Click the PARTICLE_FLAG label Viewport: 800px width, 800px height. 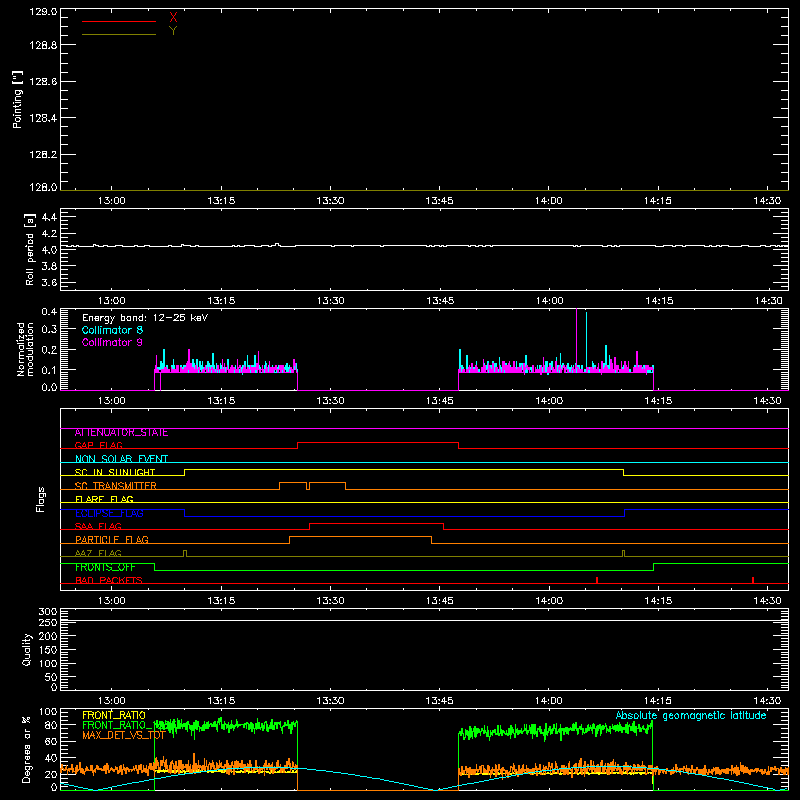tap(112, 540)
